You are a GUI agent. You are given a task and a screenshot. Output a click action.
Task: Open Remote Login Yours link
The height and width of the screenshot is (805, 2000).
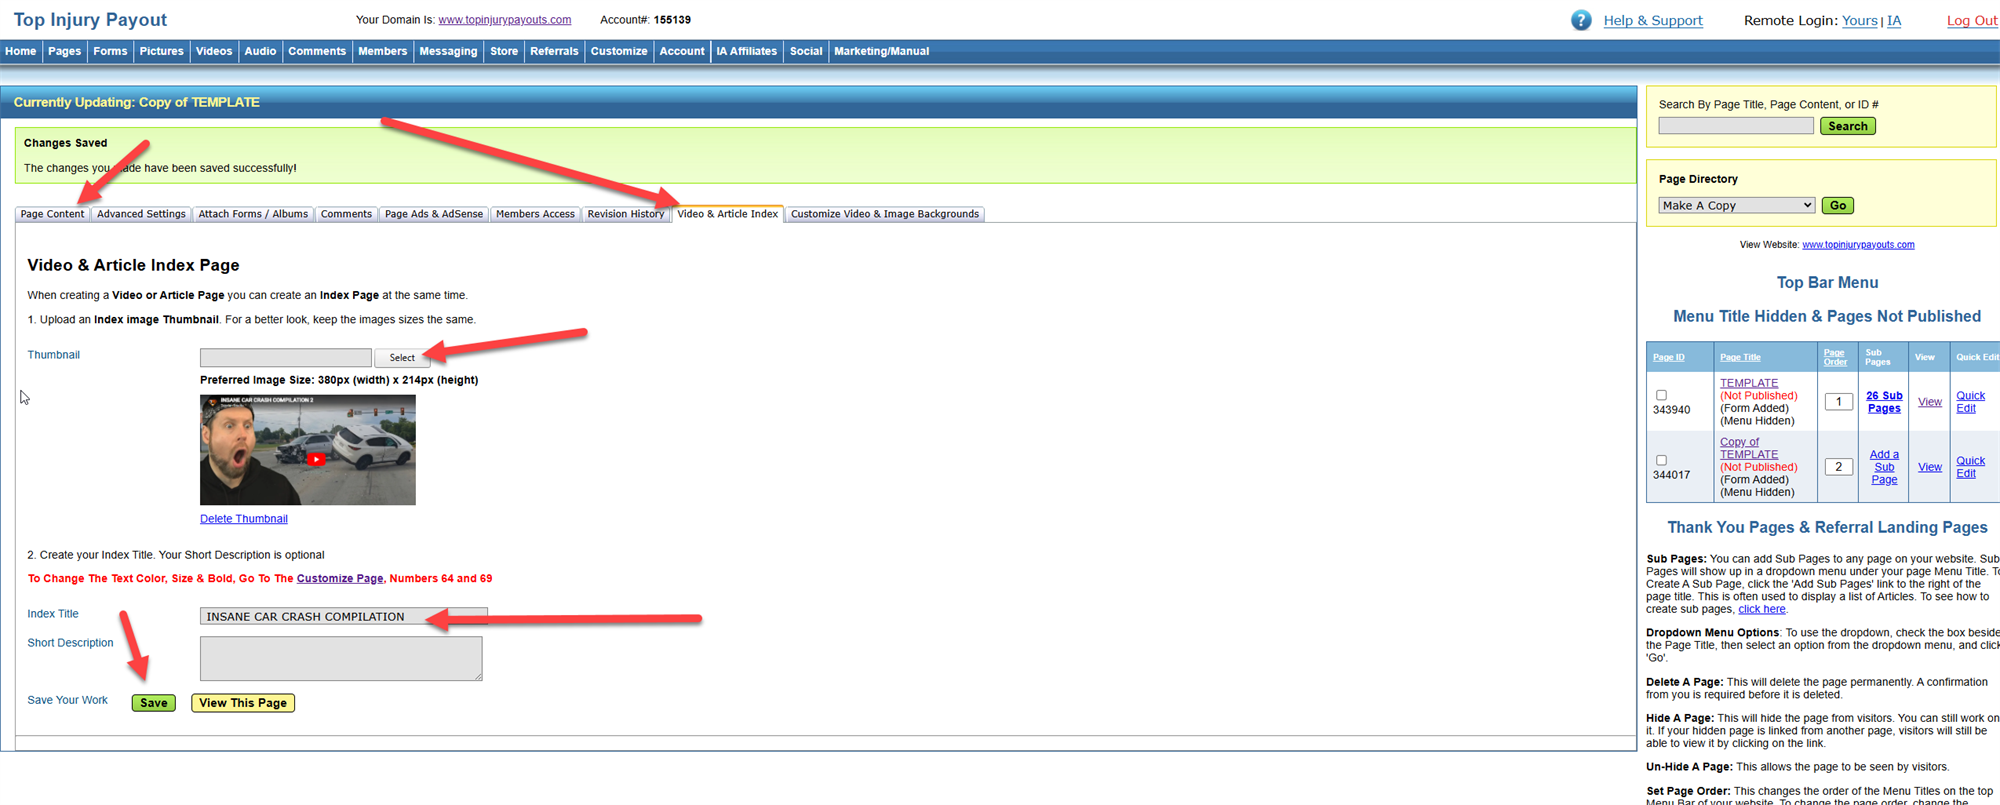pyautogui.click(x=1859, y=20)
